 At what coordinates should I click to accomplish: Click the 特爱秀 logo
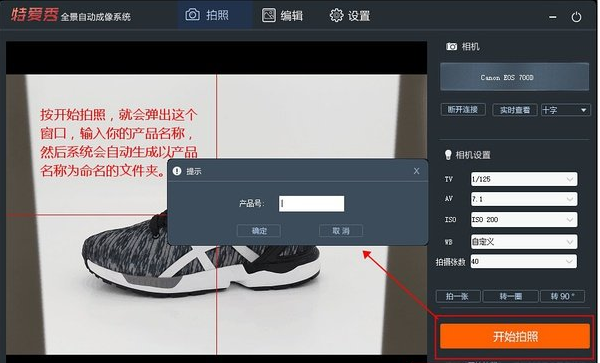34,15
